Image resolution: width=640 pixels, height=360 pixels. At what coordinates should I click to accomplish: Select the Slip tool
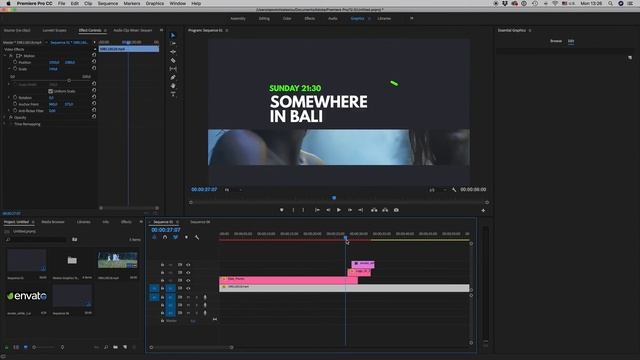point(173,69)
